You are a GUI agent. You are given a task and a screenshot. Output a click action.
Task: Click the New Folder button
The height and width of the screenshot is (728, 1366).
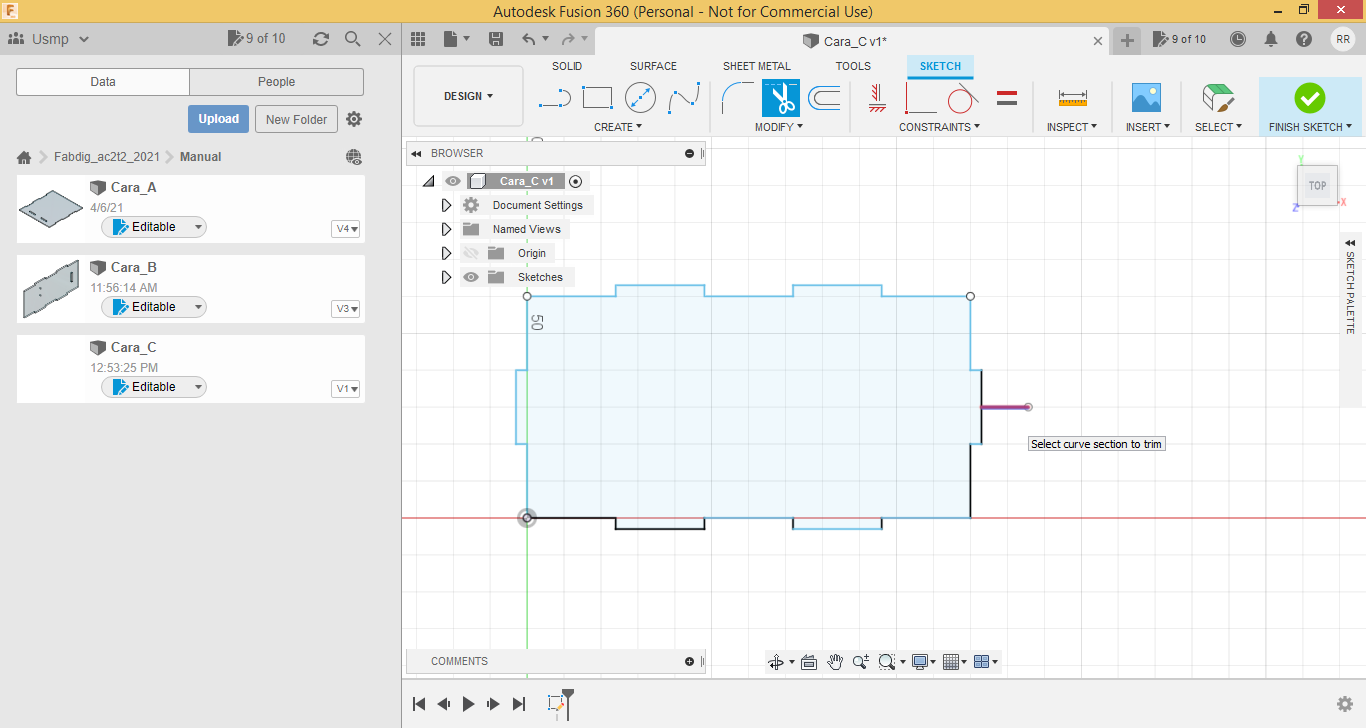[x=297, y=119]
